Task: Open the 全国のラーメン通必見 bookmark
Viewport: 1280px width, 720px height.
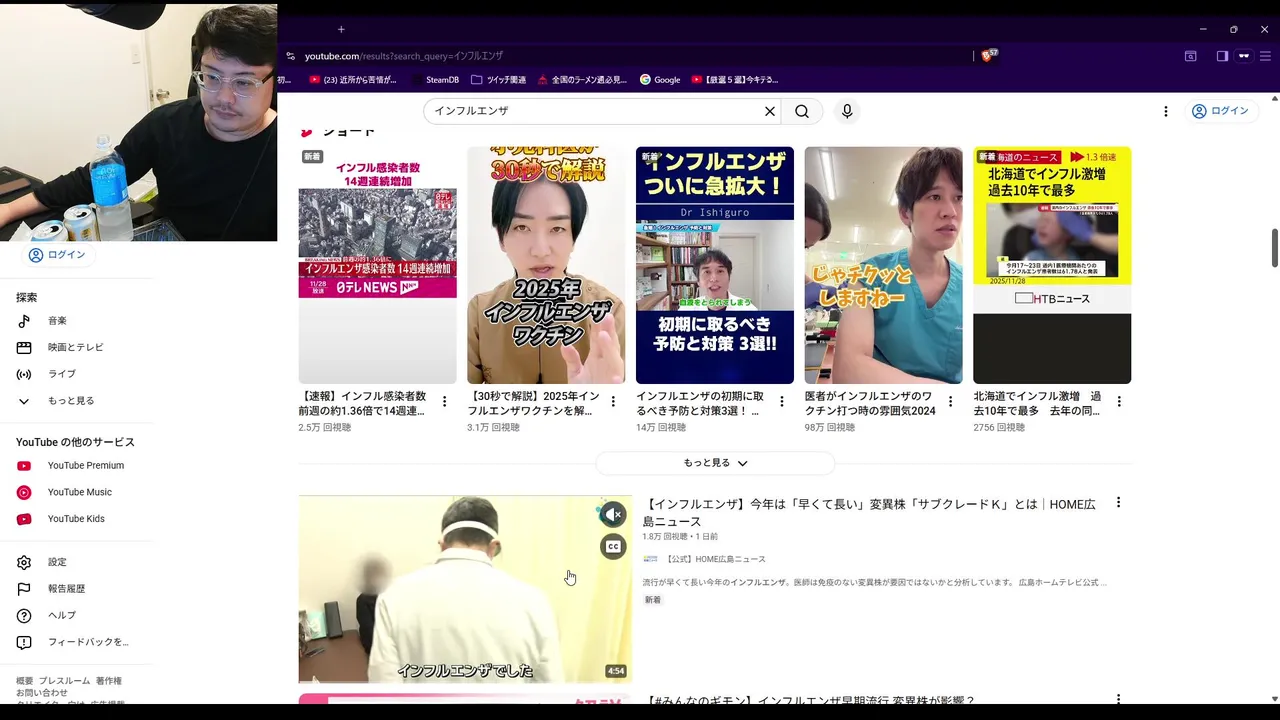Action: click(x=582, y=80)
